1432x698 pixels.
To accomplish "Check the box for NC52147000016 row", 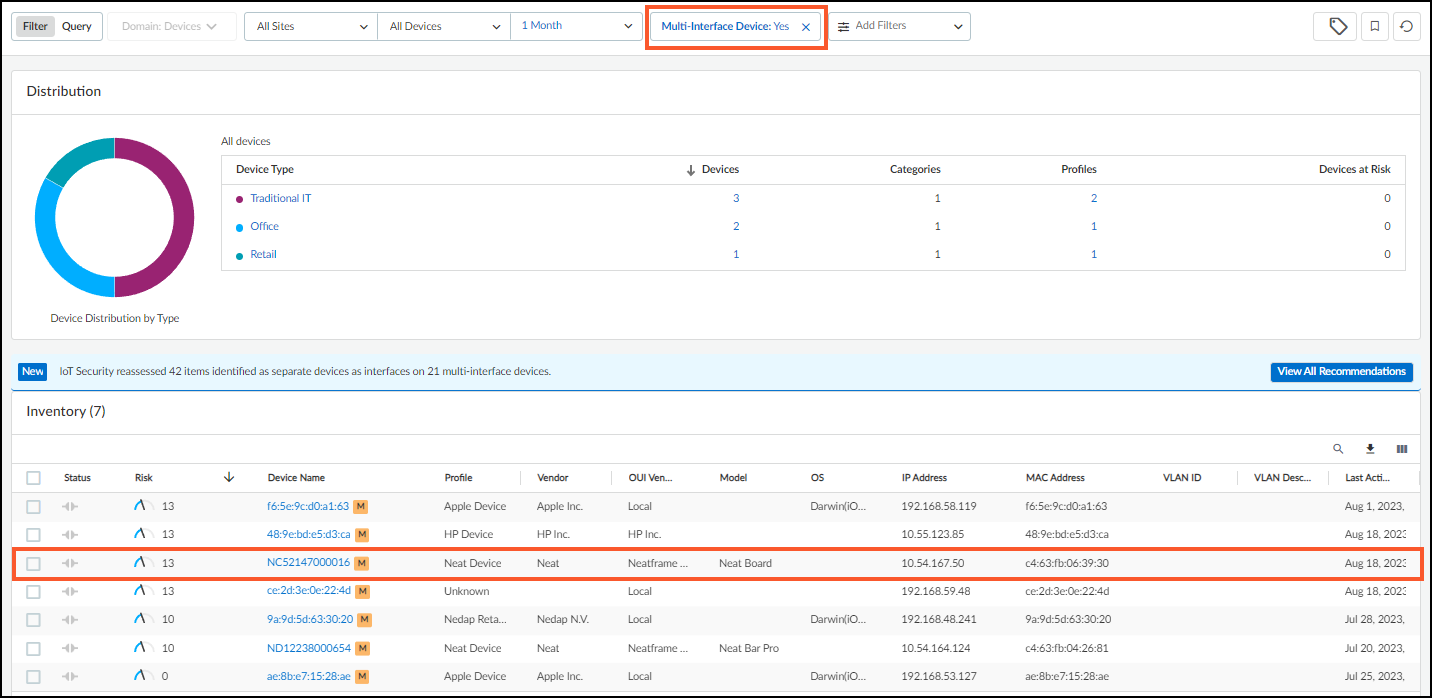I will [34, 564].
